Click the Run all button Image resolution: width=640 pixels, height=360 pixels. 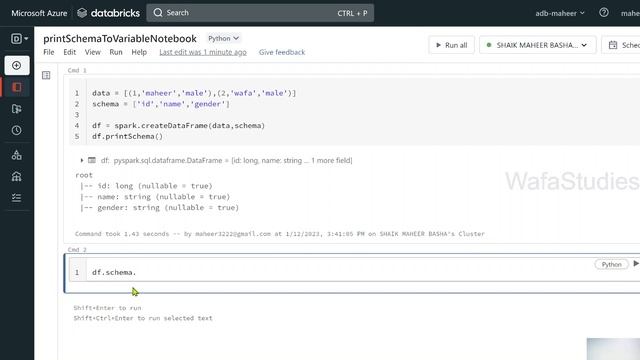[451, 45]
